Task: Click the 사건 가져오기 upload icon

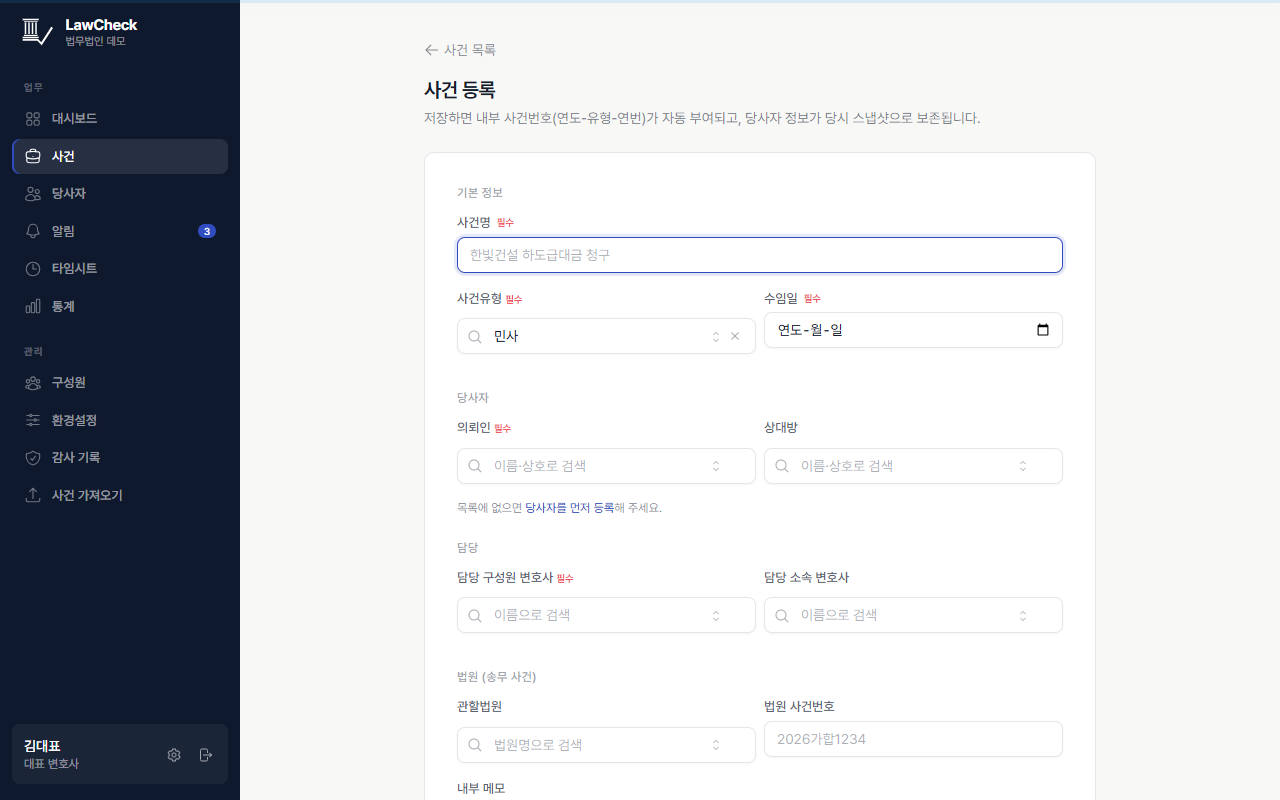Action: click(x=33, y=495)
